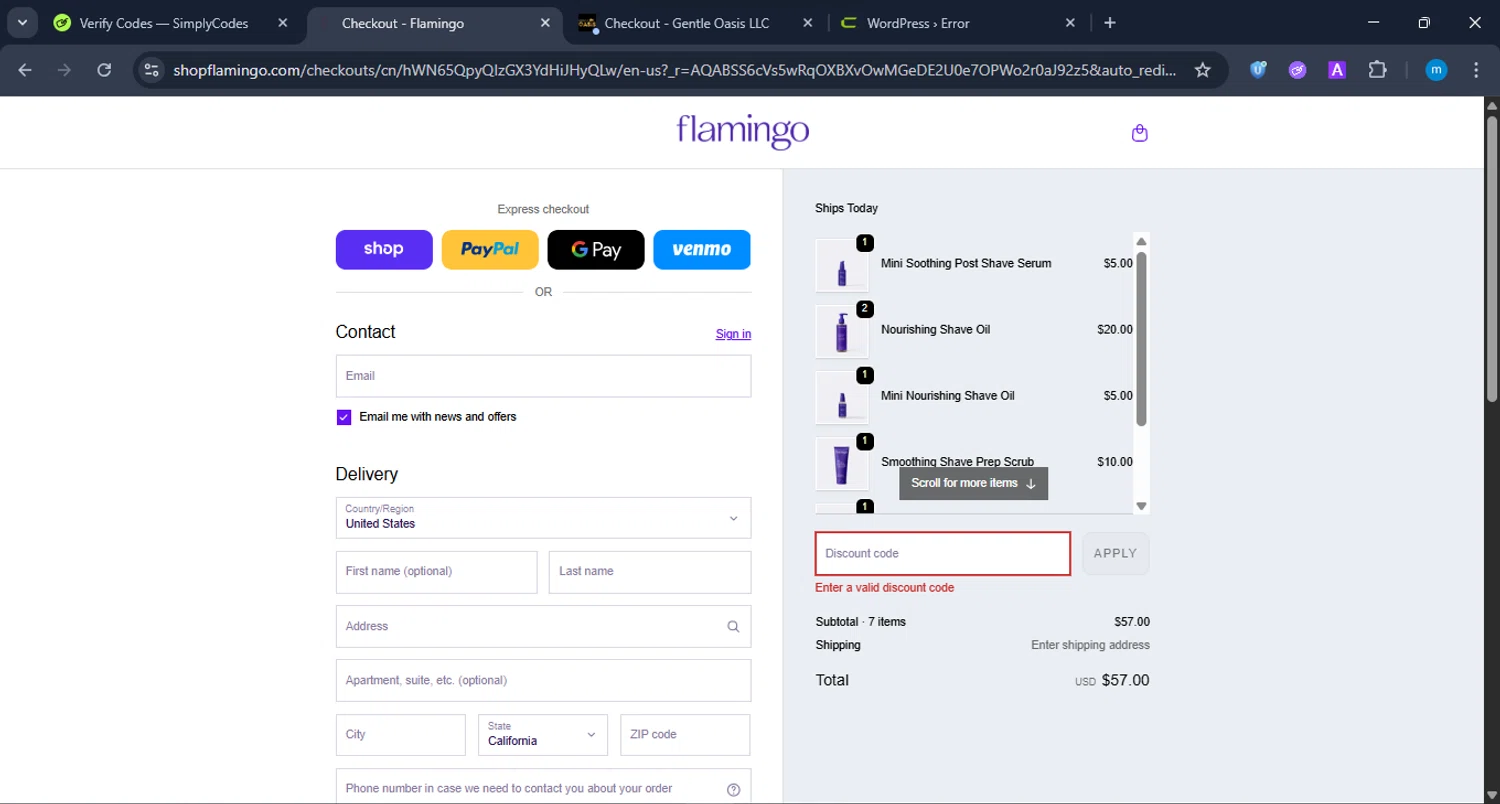Click the Address input field

[x=543, y=626]
